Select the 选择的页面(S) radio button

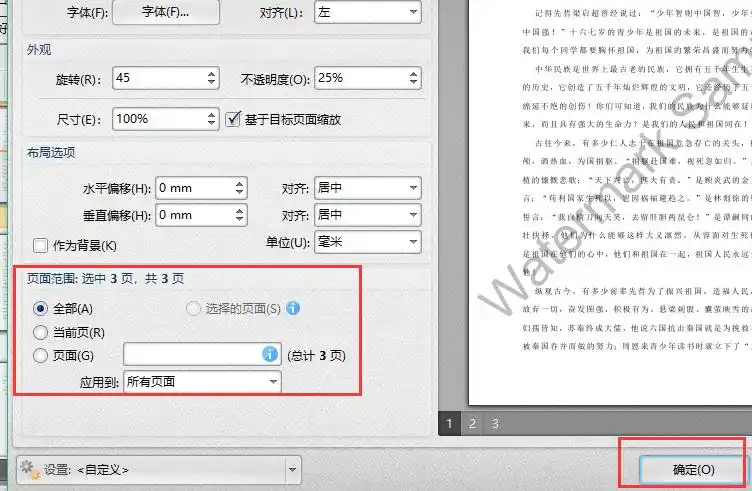(193, 308)
